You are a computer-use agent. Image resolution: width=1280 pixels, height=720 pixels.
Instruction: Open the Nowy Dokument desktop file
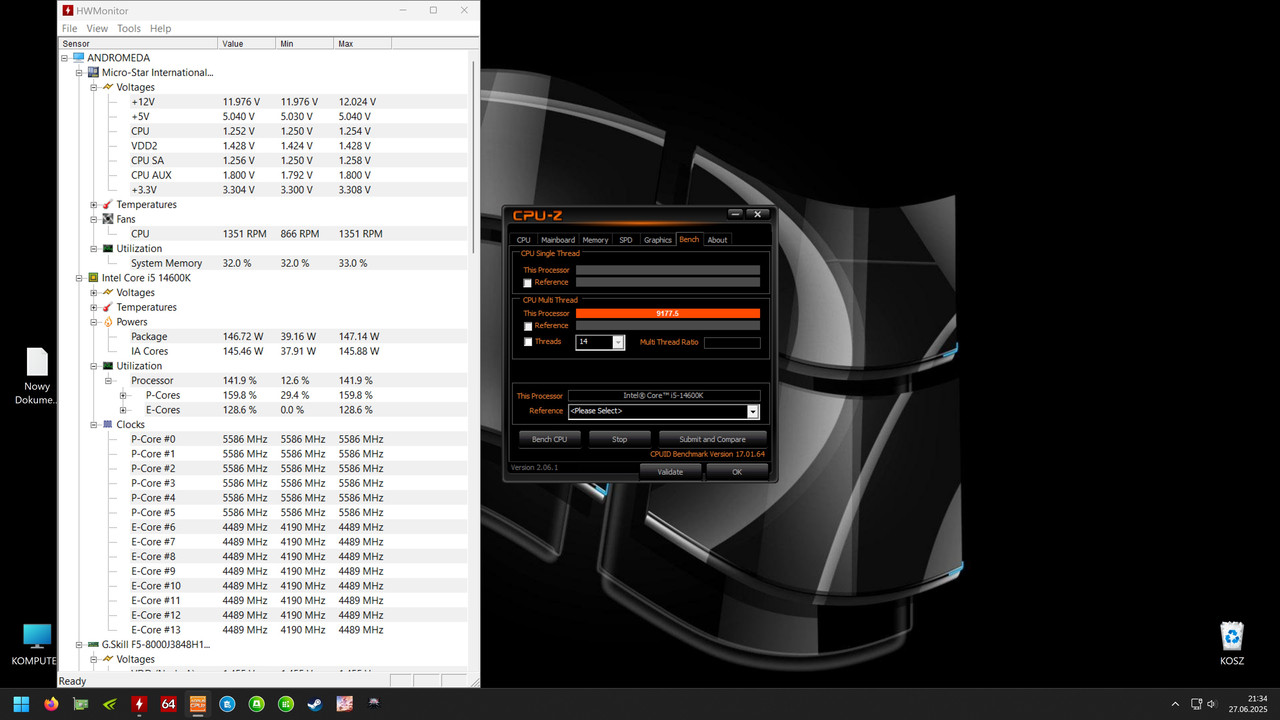coord(37,377)
